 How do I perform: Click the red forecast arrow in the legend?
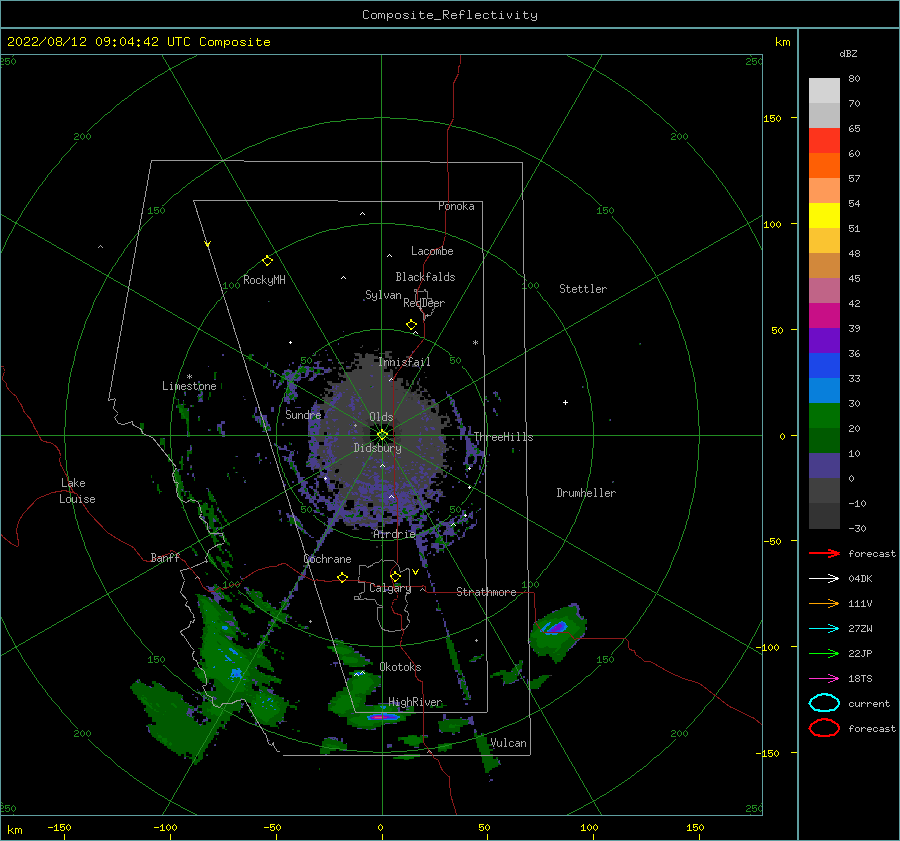(x=824, y=553)
